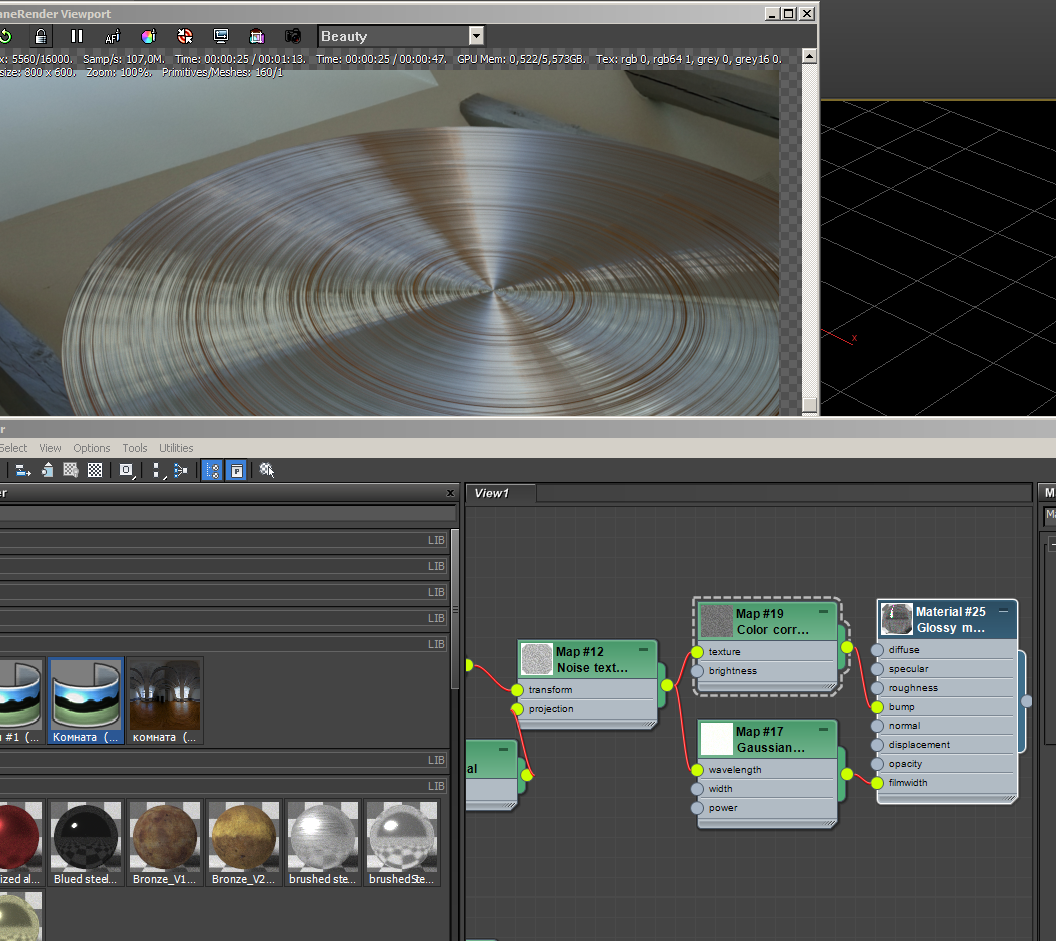The height and width of the screenshot is (941, 1056).
Task: Open the Options menu
Action: 92,448
